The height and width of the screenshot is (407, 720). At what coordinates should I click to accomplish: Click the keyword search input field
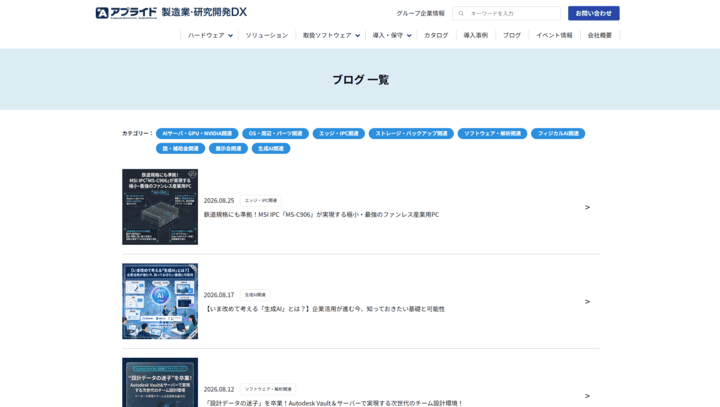pyautogui.click(x=506, y=13)
